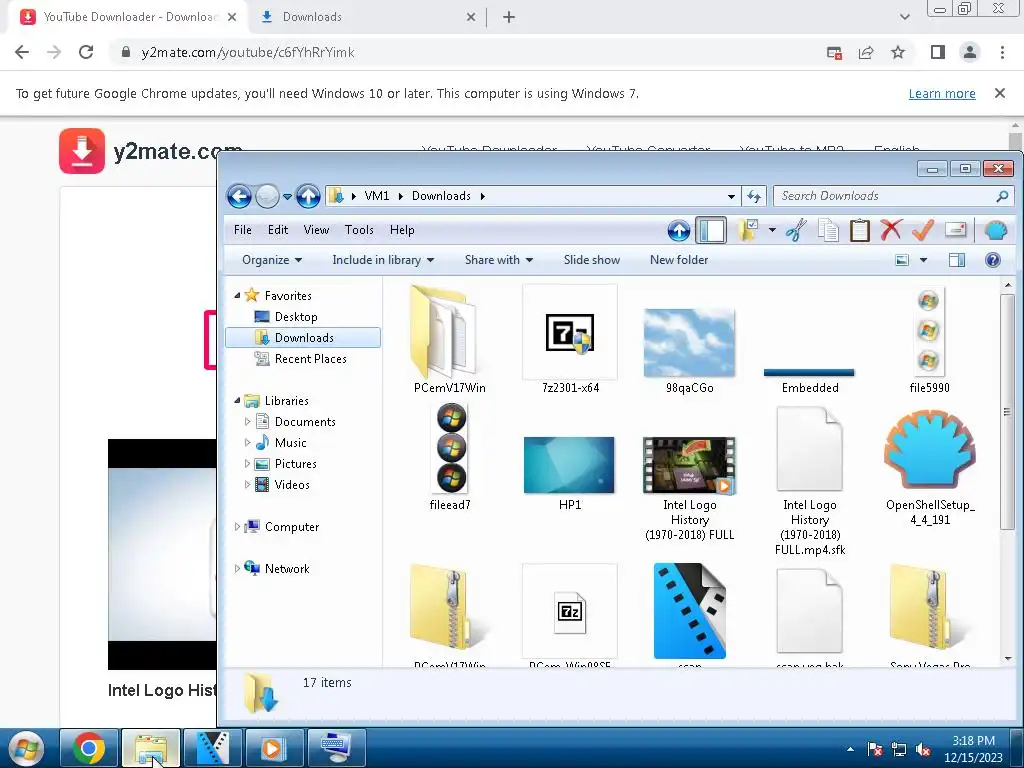Image resolution: width=1024 pixels, height=768 pixels.
Task: Click the blue Help question mark icon
Action: coord(993,260)
